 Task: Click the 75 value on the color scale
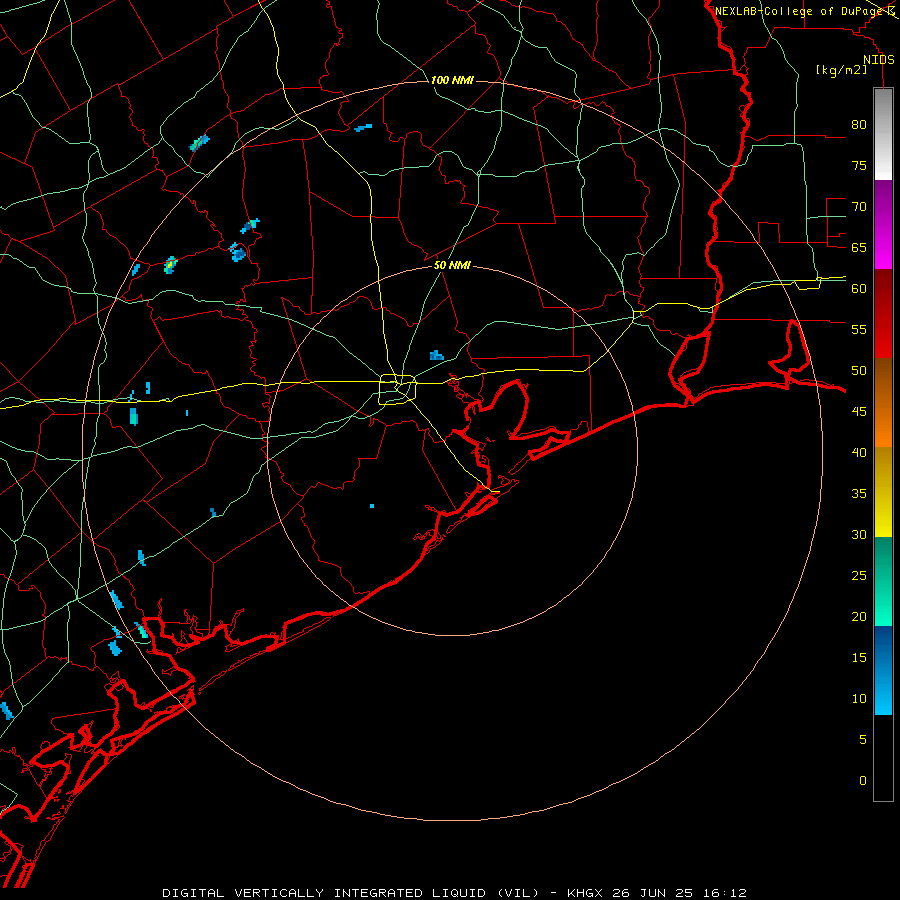(x=859, y=165)
